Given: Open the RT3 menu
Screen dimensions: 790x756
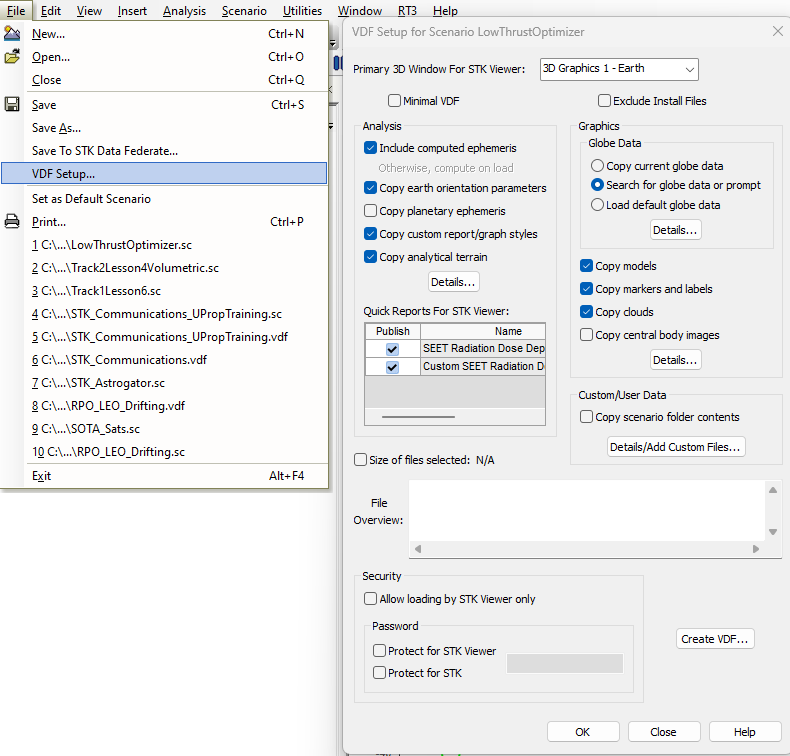Looking at the screenshot, I should [407, 11].
